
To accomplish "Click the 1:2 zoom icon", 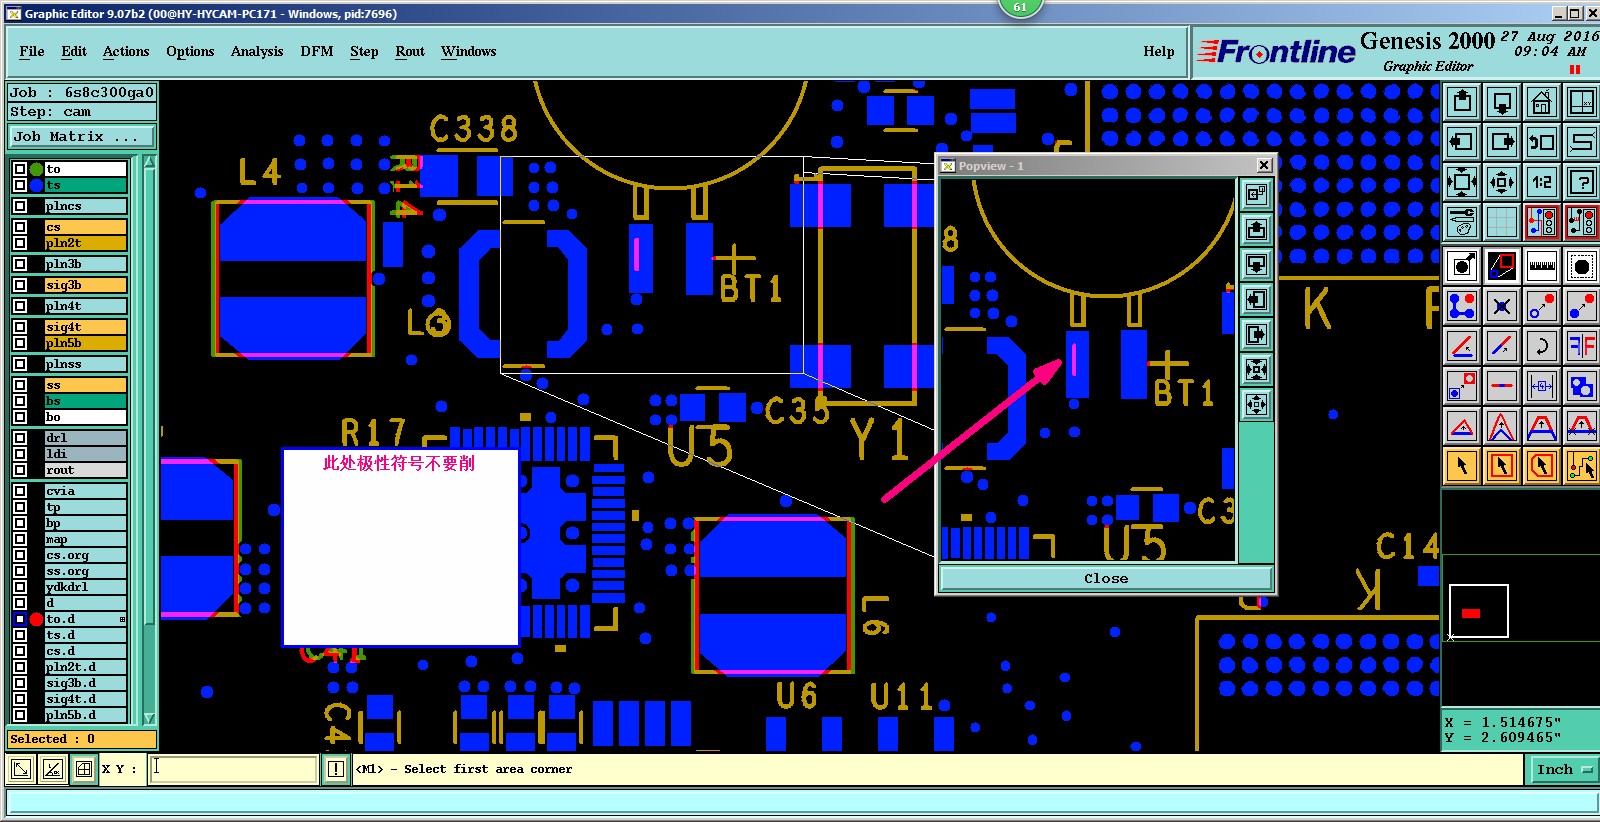I will coord(1542,182).
